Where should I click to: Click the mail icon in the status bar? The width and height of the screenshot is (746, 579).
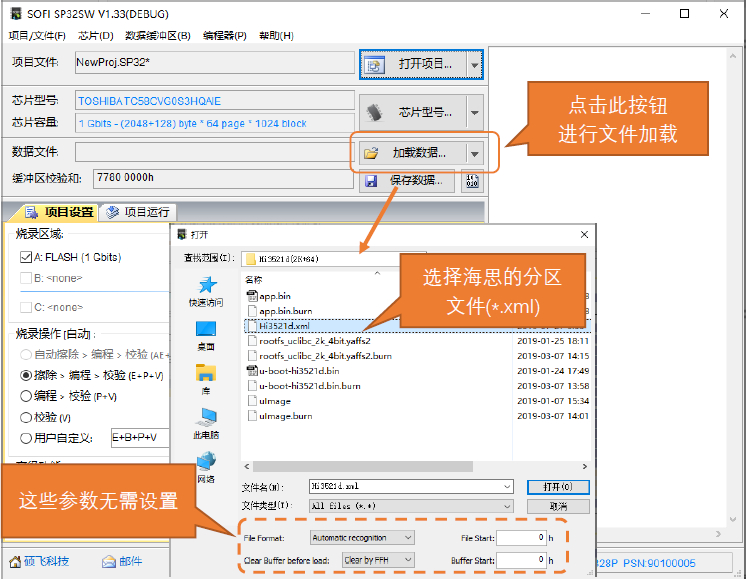[109, 561]
